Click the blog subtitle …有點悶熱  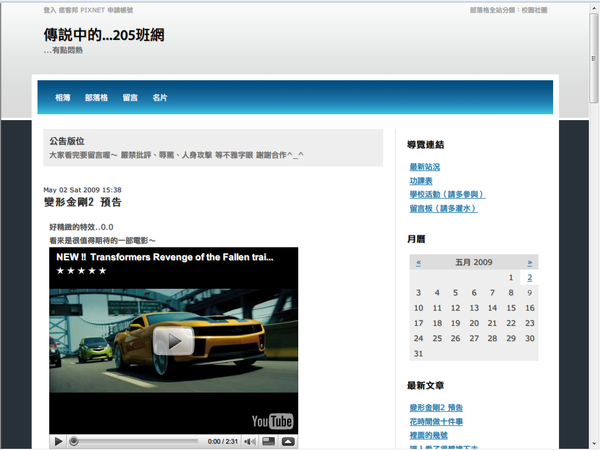63,50
